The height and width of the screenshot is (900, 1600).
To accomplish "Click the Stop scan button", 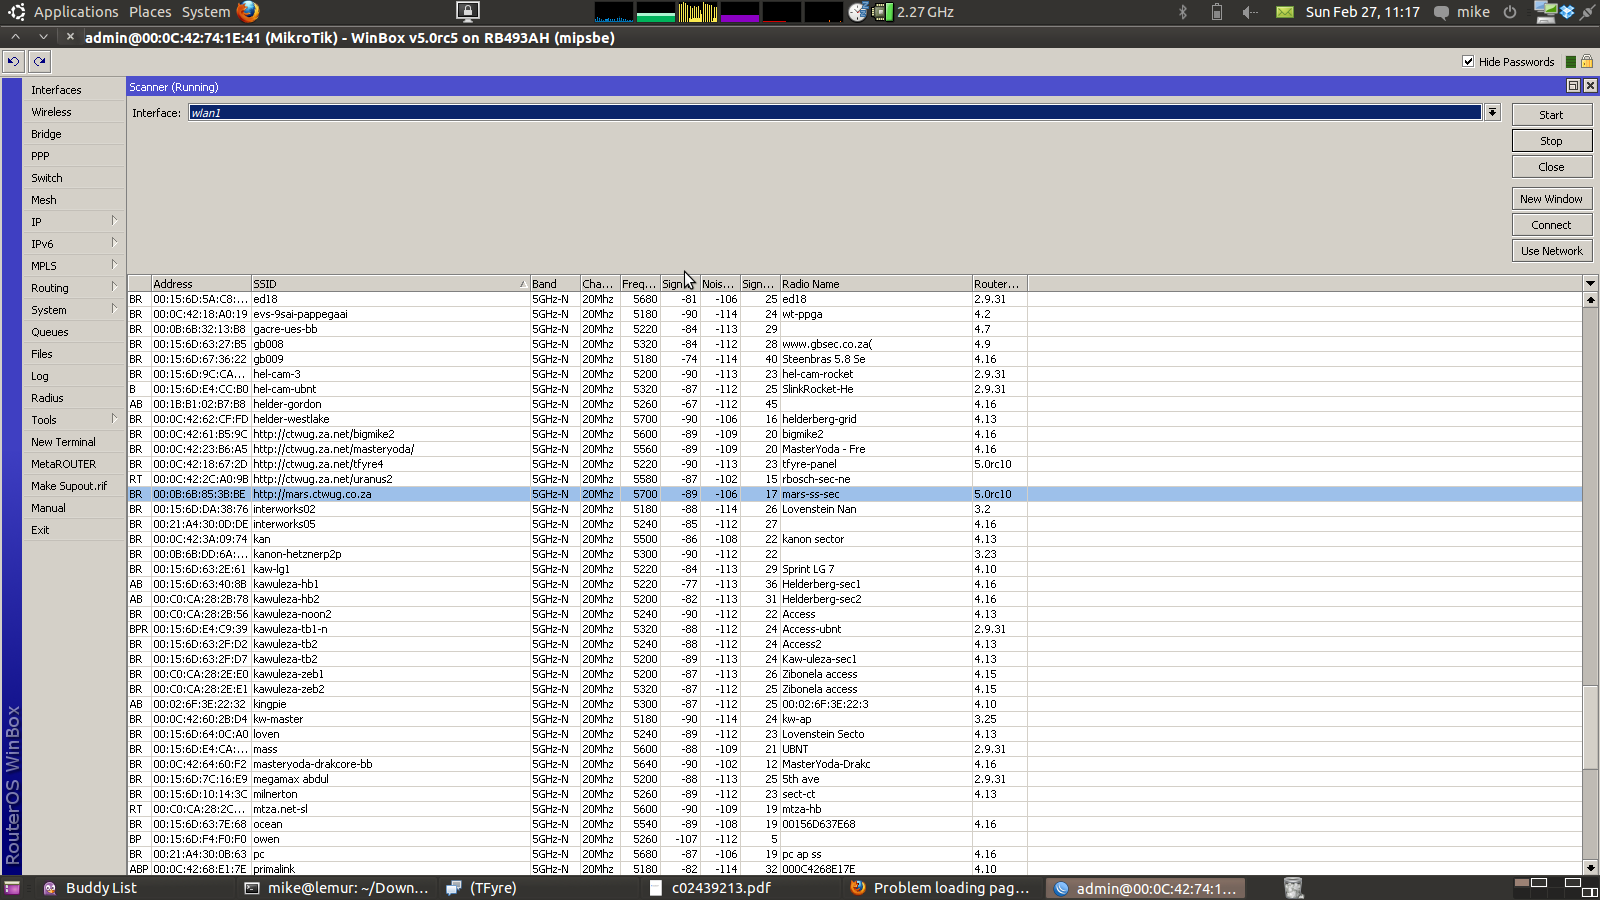I will (x=1552, y=141).
